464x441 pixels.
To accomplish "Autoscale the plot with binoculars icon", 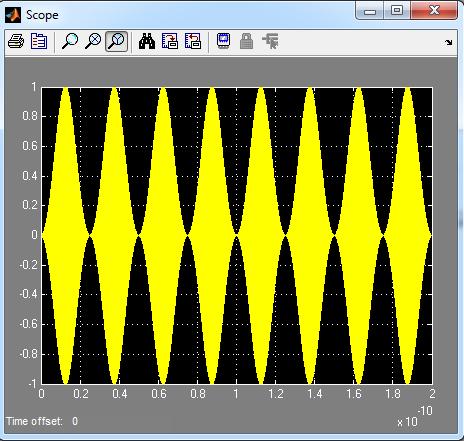I will (147, 42).
